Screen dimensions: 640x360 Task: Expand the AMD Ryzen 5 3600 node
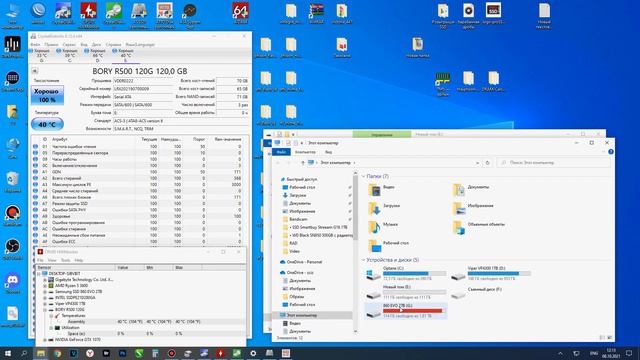[45, 286]
